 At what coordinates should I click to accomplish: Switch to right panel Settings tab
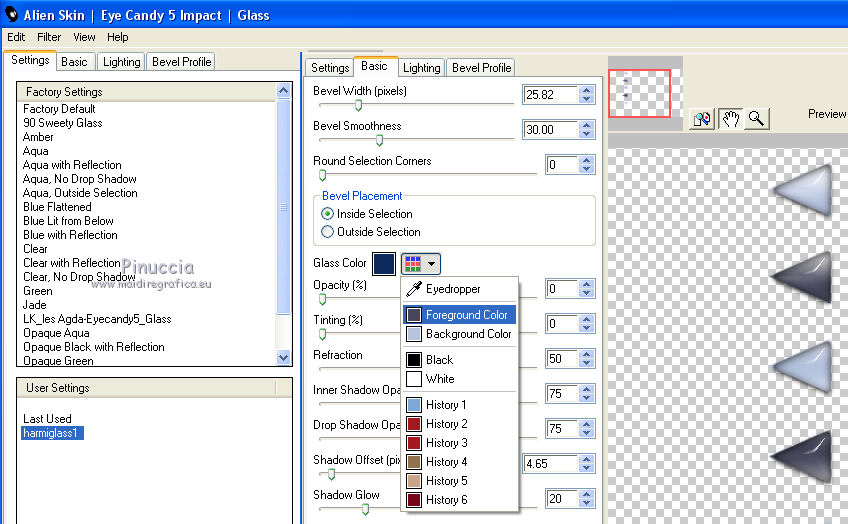tap(330, 68)
